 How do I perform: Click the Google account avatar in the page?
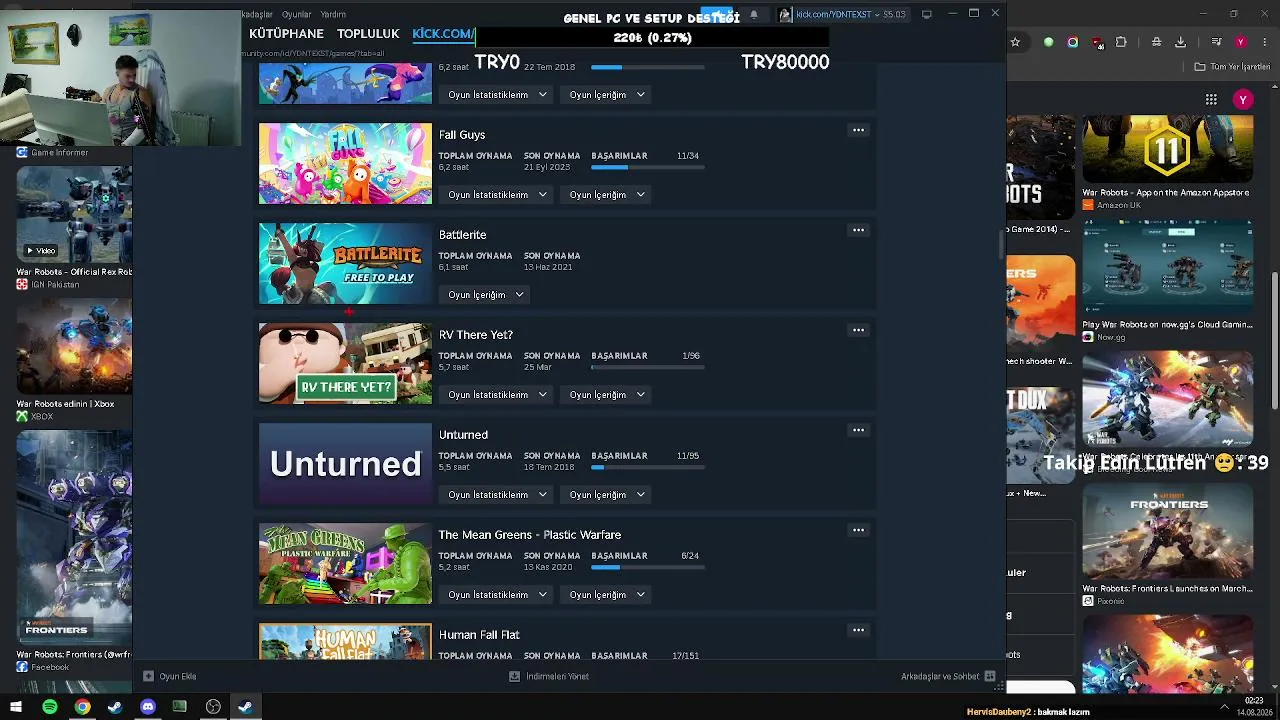[1243, 99]
